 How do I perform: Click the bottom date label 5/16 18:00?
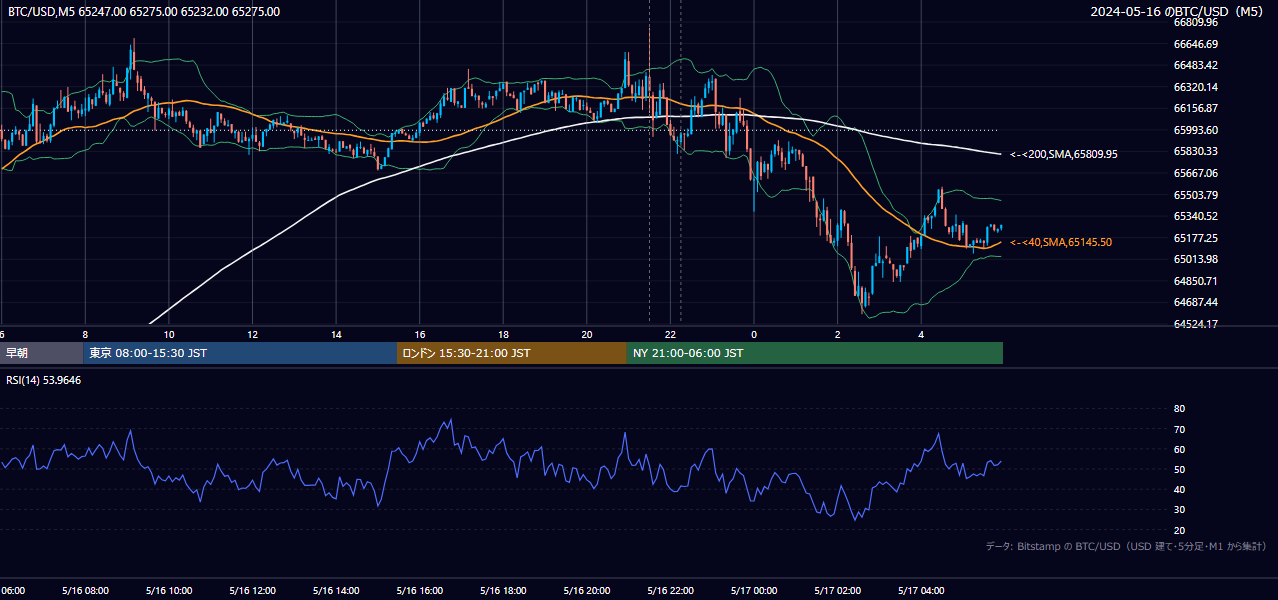(503, 591)
